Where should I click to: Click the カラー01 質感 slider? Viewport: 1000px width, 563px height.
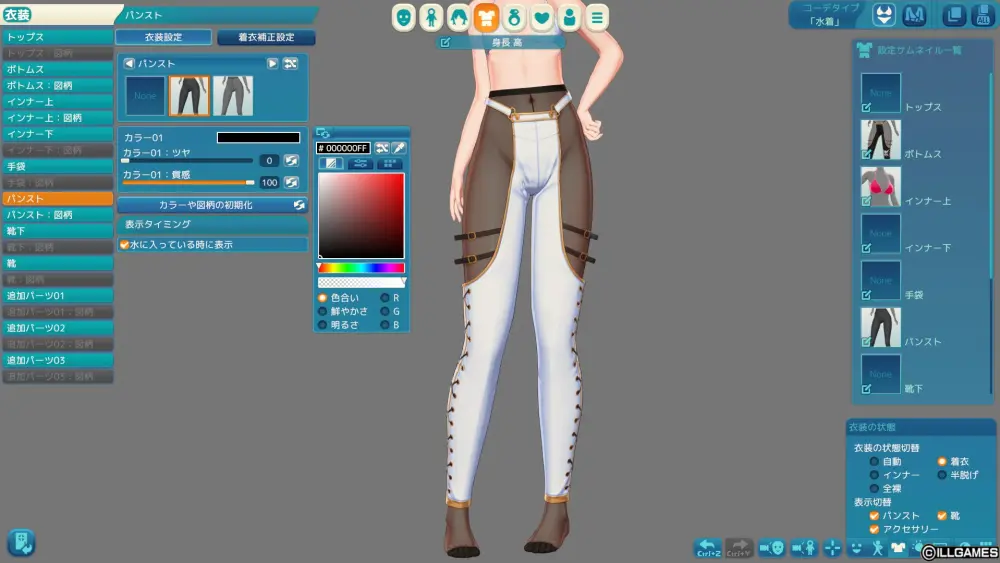coord(189,182)
